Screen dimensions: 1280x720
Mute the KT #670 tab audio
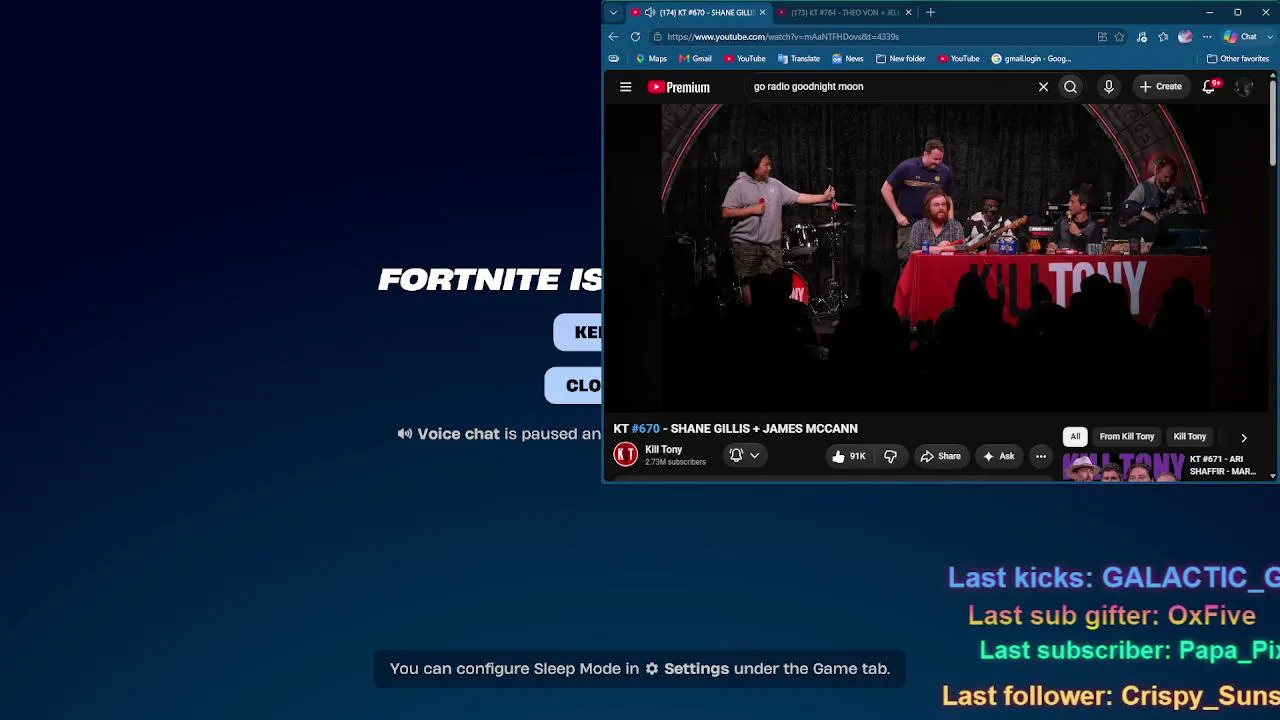pyautogui.click(x=650, y=13)
